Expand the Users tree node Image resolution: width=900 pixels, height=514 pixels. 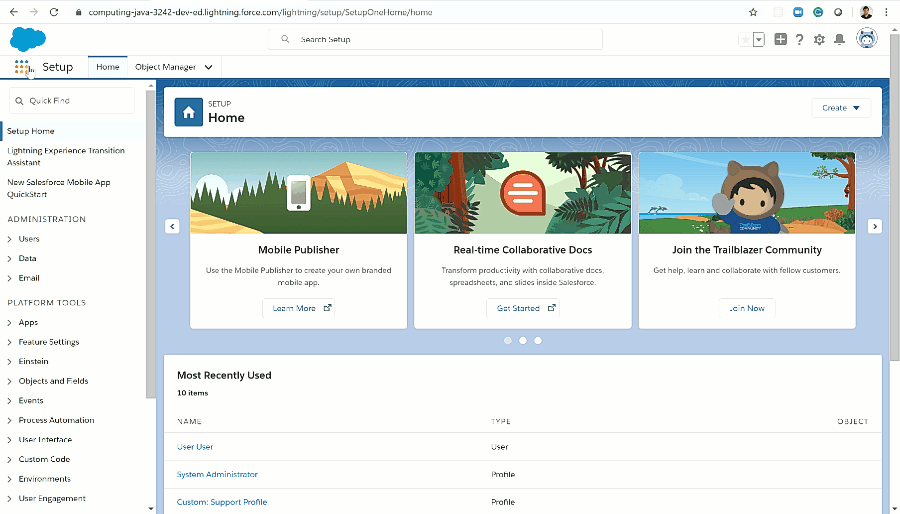(x=9, y=239)
